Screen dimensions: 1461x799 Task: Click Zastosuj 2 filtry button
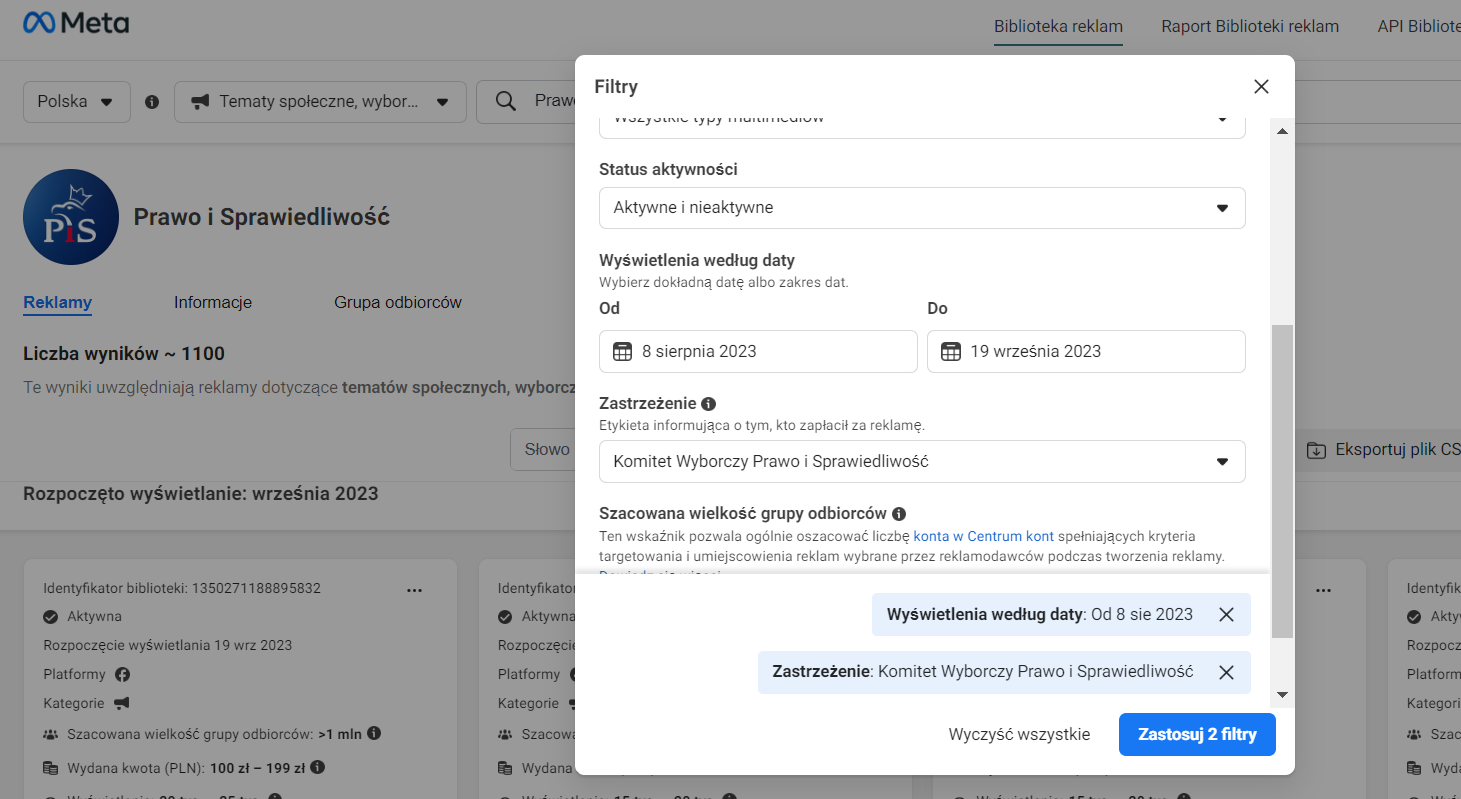coord(1196,734)
